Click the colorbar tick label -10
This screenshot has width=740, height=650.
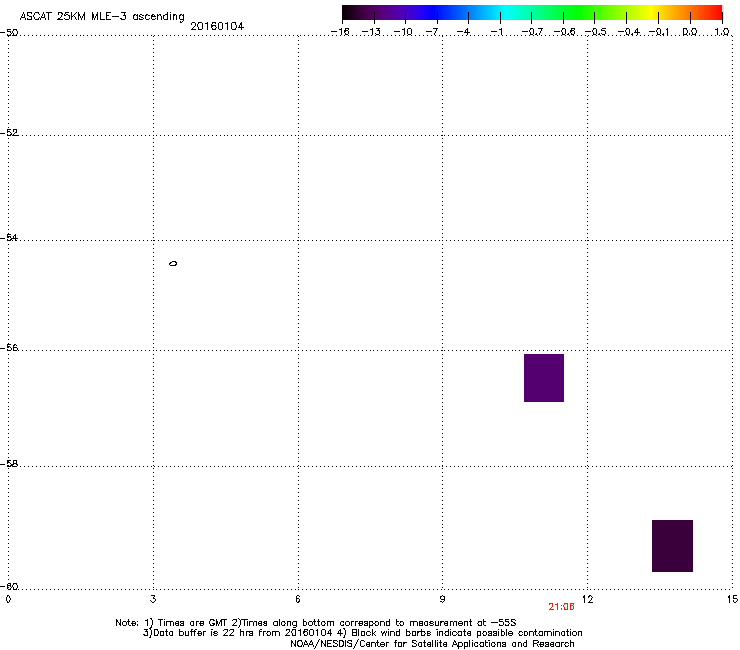click(403, 32)
